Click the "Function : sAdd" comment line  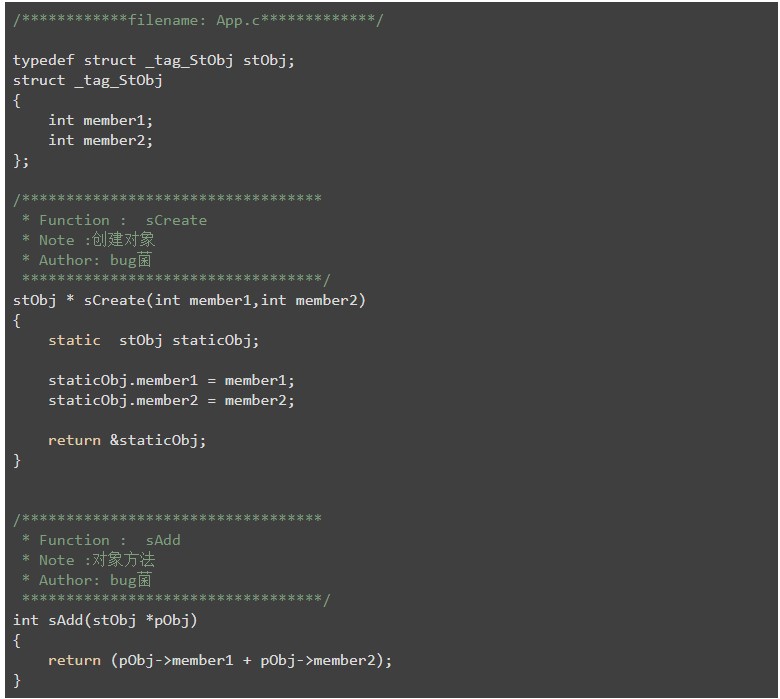pyautogui.click(x=101, y=540)
